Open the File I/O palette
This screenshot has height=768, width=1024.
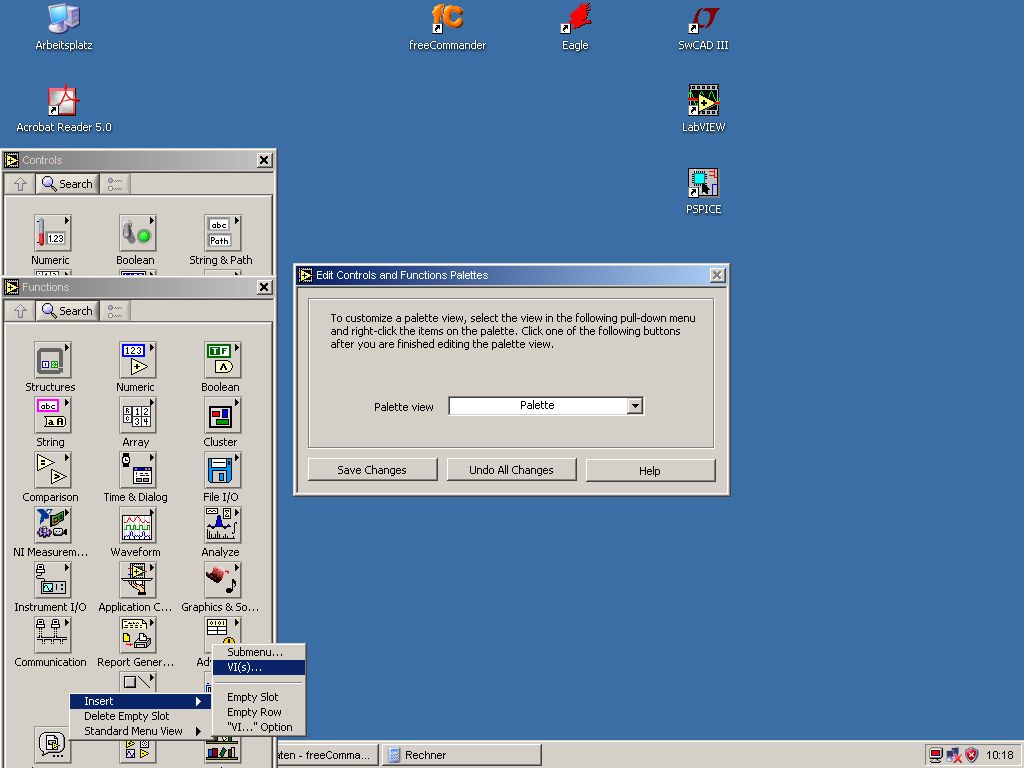[x=222, y=470]
